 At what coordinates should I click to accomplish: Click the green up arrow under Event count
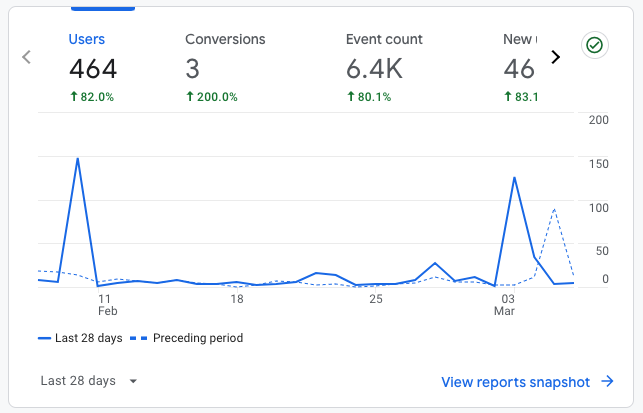click(x=350, y=97)
